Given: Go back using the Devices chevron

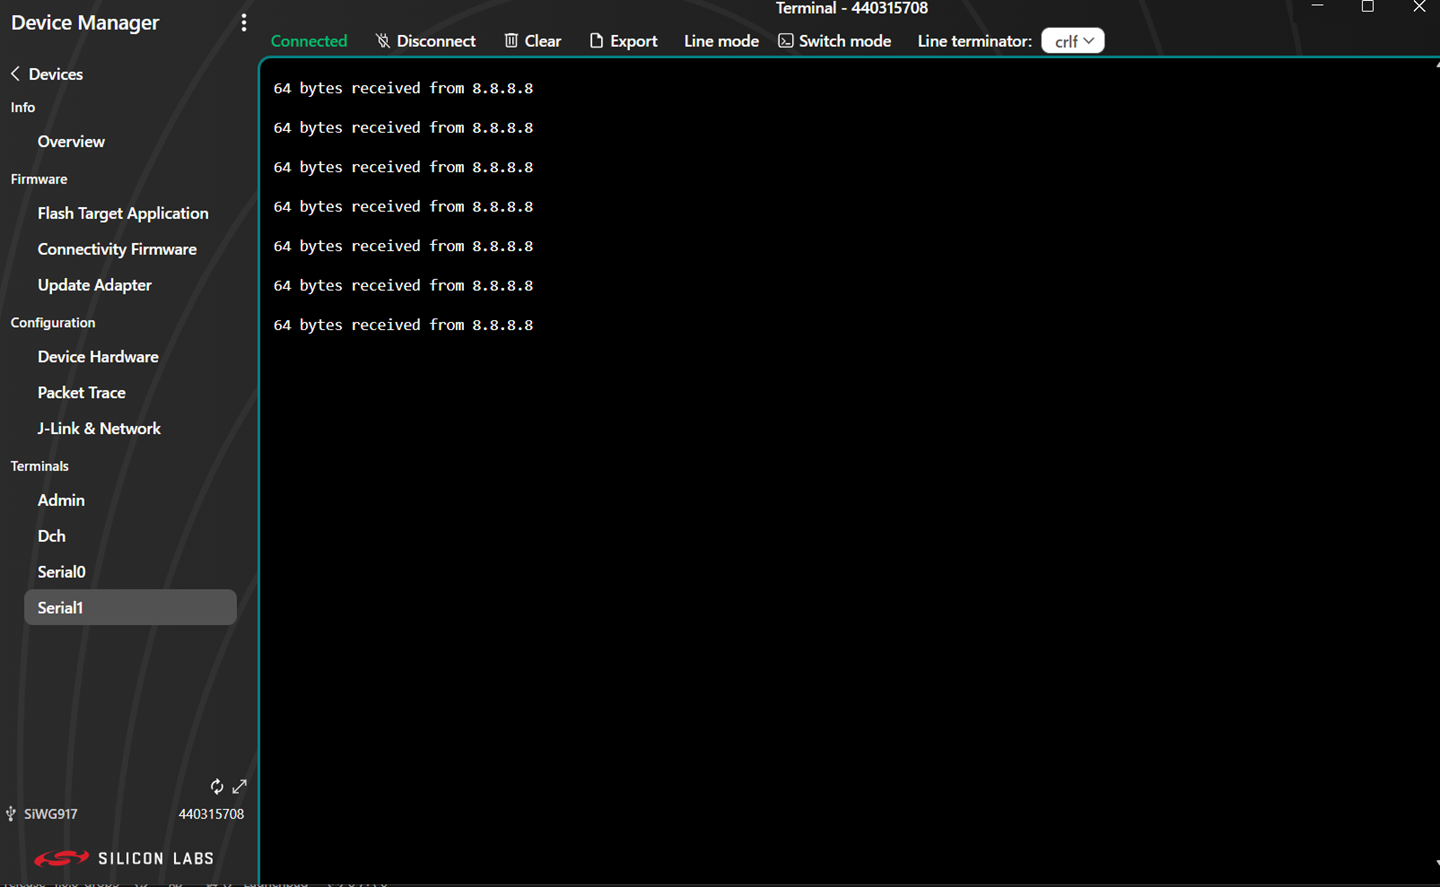Looking at the screenshot, I should tap(14, 73).
